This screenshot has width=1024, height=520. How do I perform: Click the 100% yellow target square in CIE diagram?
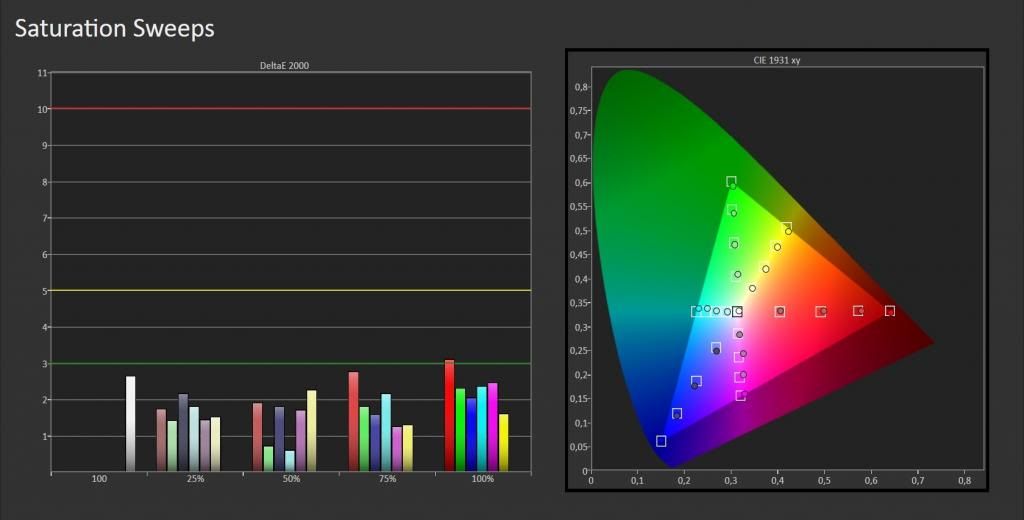tap(786, 227)
